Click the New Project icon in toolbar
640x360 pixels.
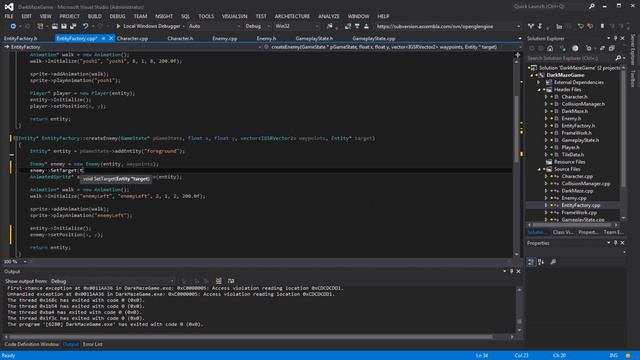(40, 26)
